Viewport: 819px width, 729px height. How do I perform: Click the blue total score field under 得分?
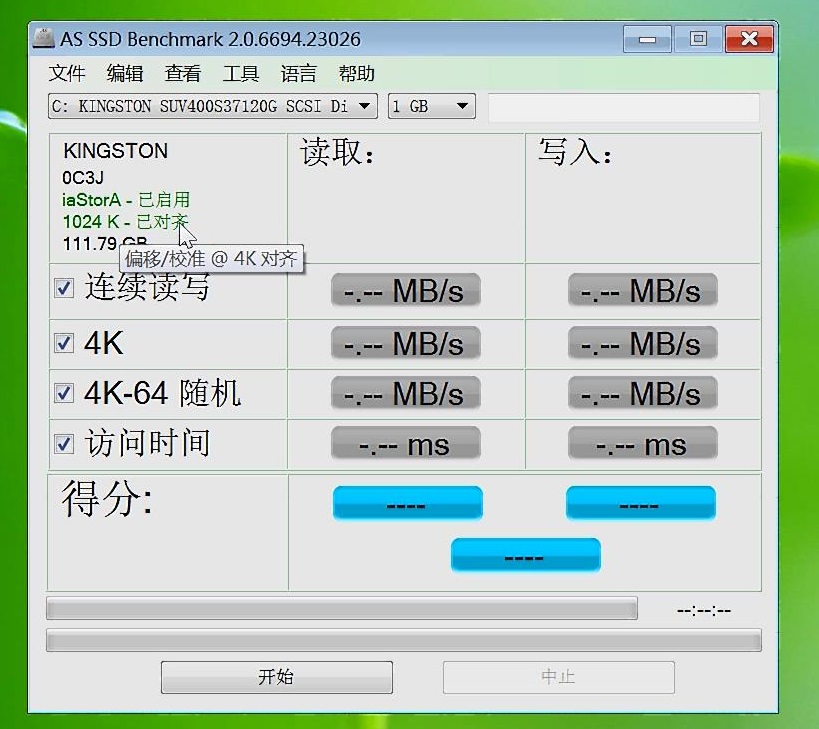(x=525, y=554)
